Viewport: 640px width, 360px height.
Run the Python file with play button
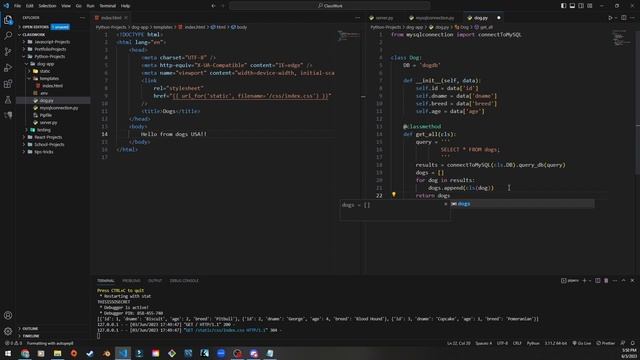[610, 18]
